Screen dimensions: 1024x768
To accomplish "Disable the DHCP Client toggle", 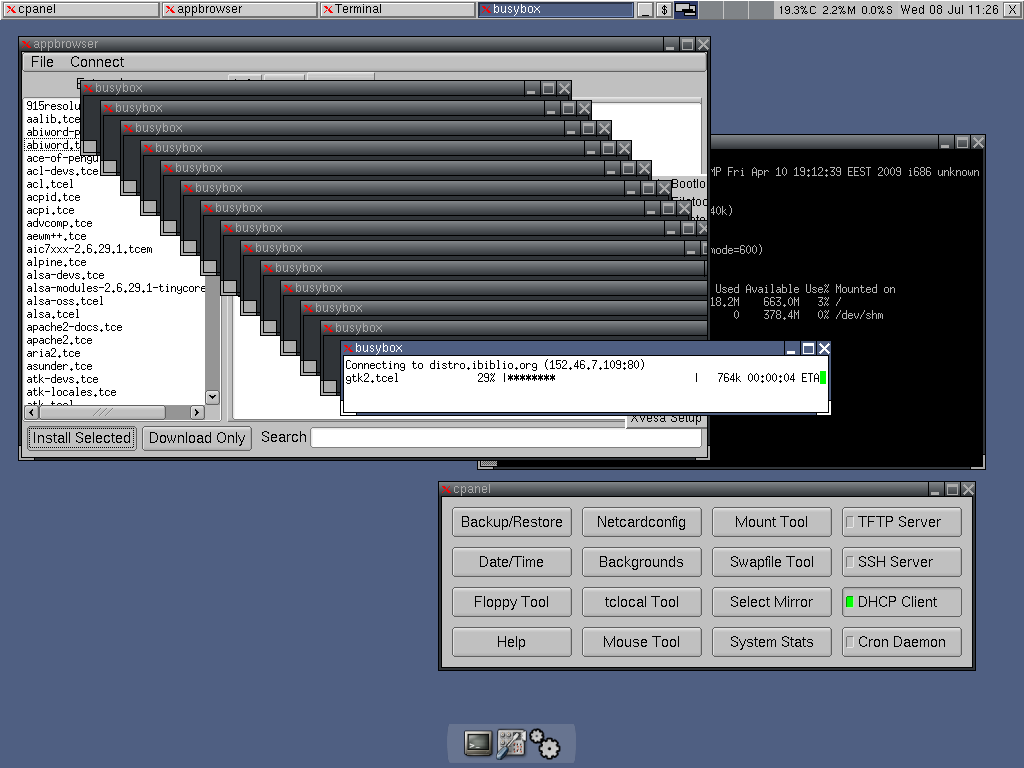I will click(x=902, y=602).
